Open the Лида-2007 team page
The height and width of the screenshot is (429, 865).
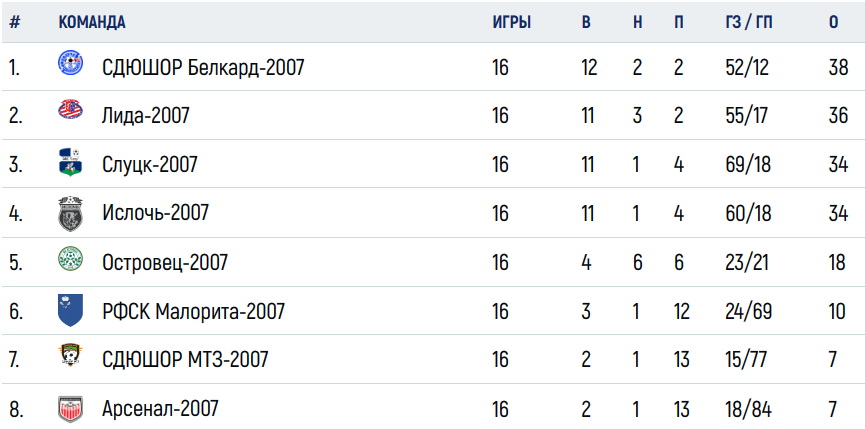(x=146, y=116)
